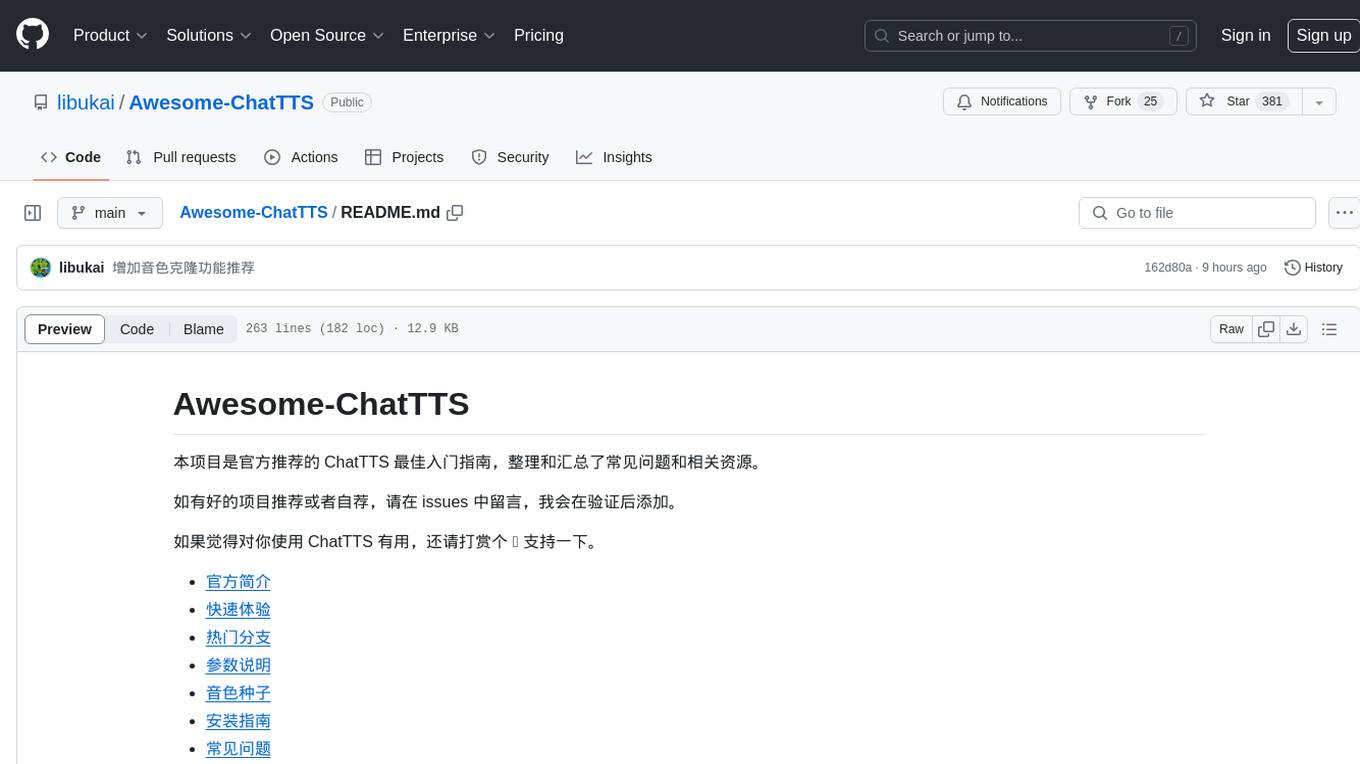Jump to 官方简介 section
The image size is (1360, 764).
238,582
